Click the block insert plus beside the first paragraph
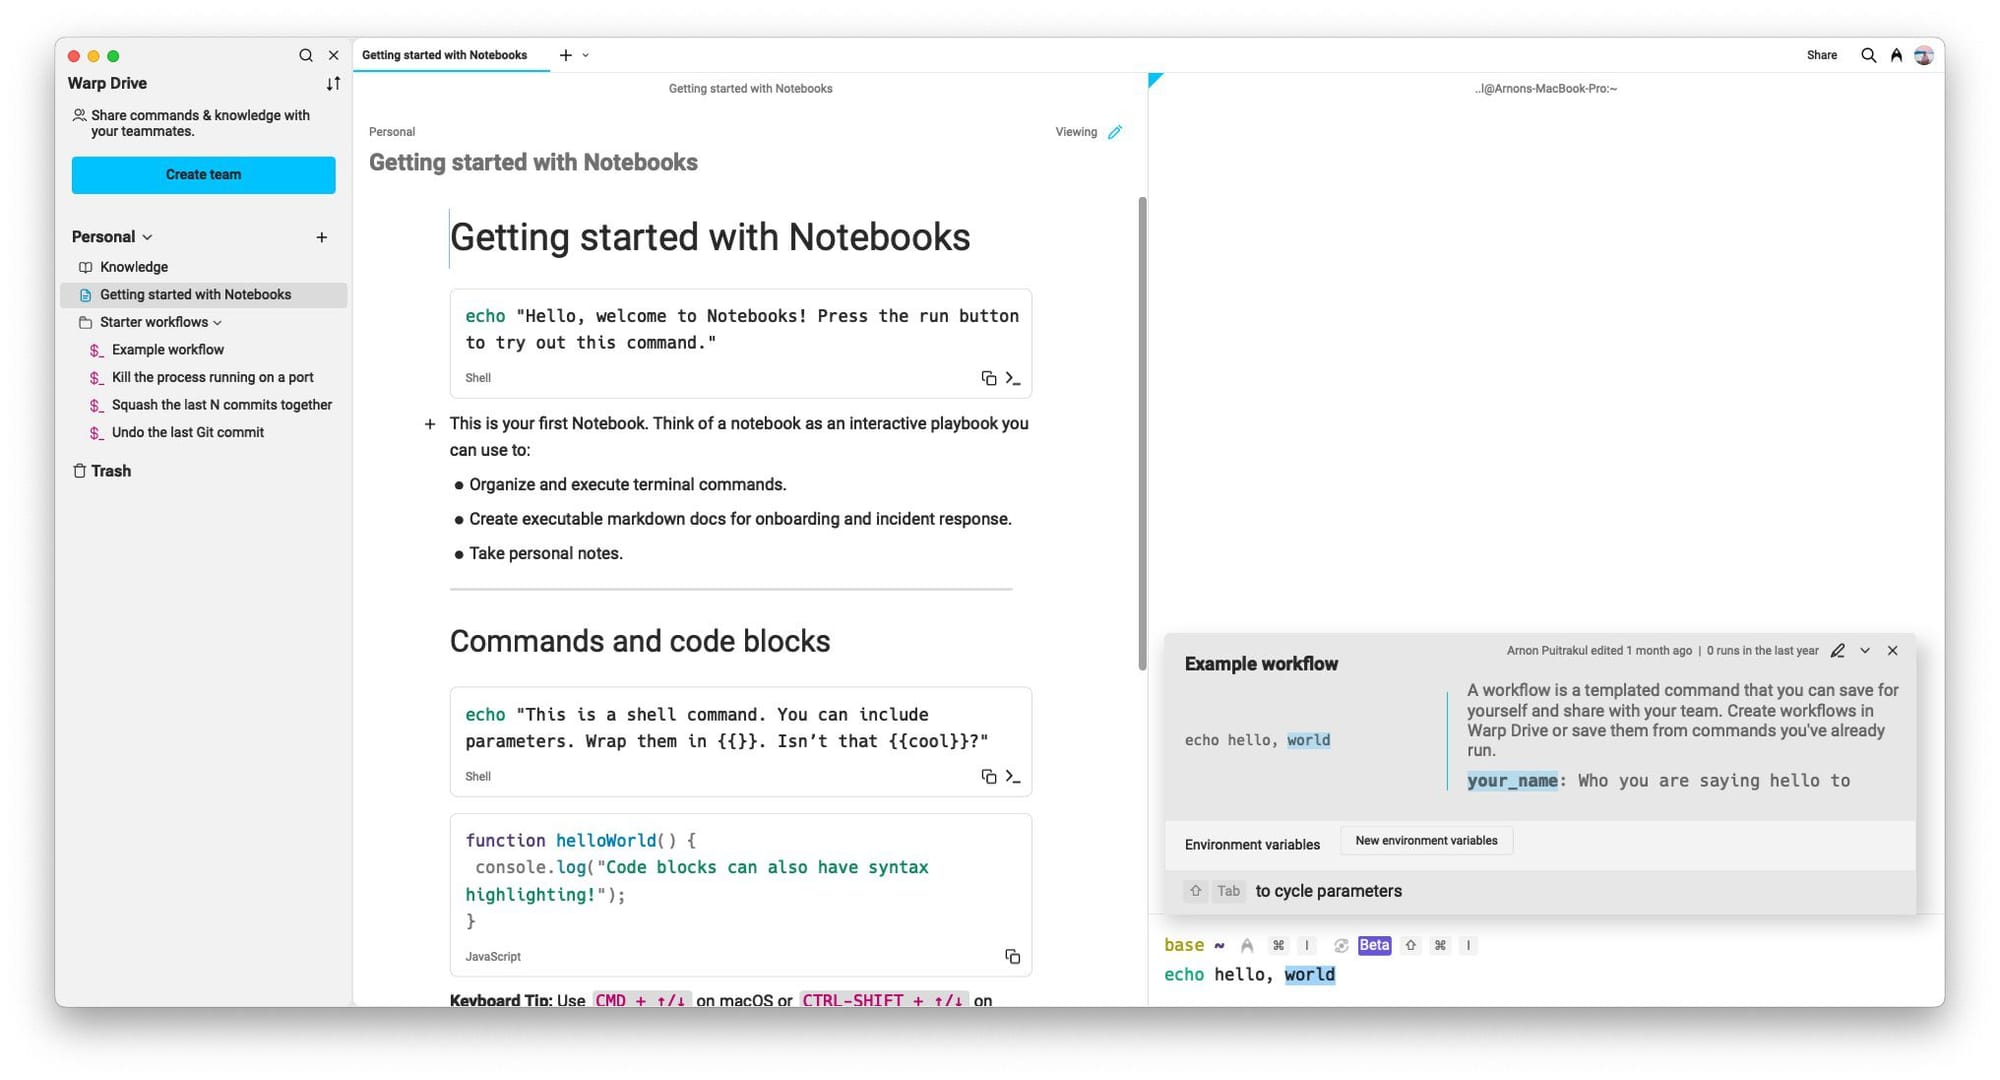 (430, 424)
